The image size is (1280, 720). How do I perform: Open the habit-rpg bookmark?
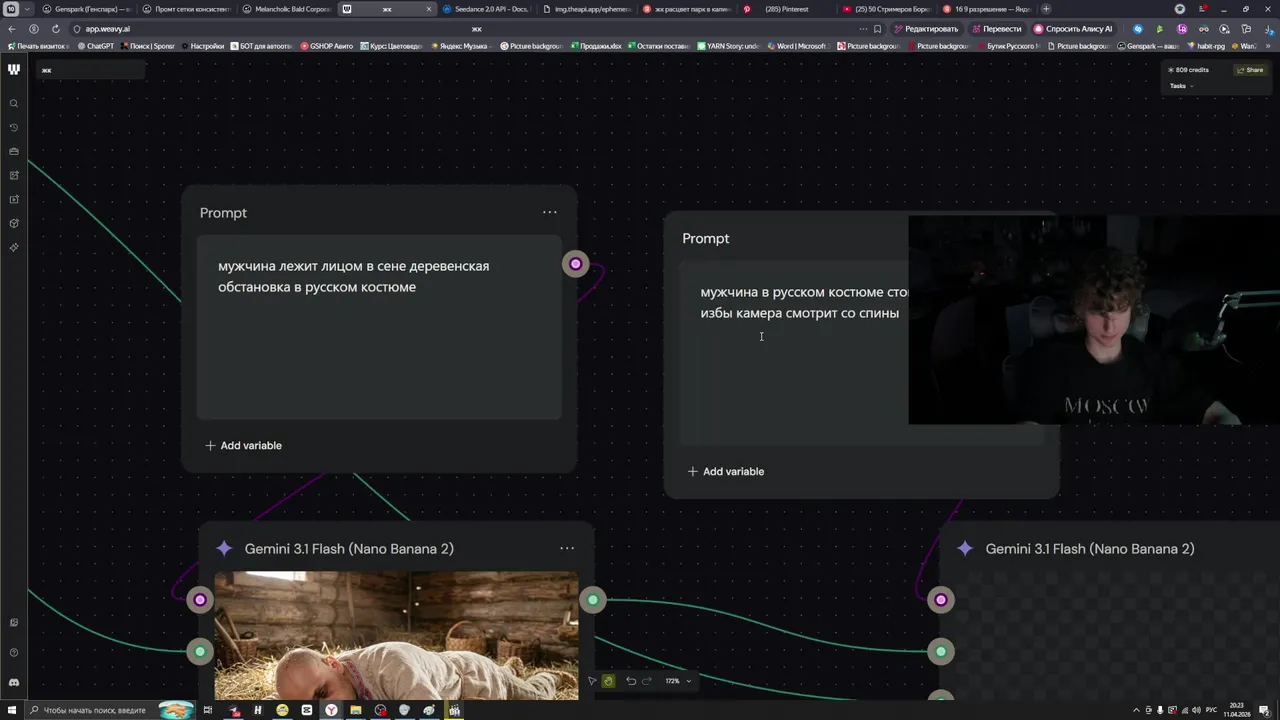[1206, 46]
